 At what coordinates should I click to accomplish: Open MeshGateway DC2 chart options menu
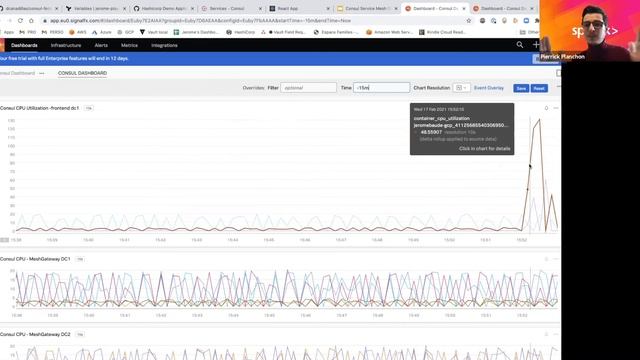tap(556, 334)
